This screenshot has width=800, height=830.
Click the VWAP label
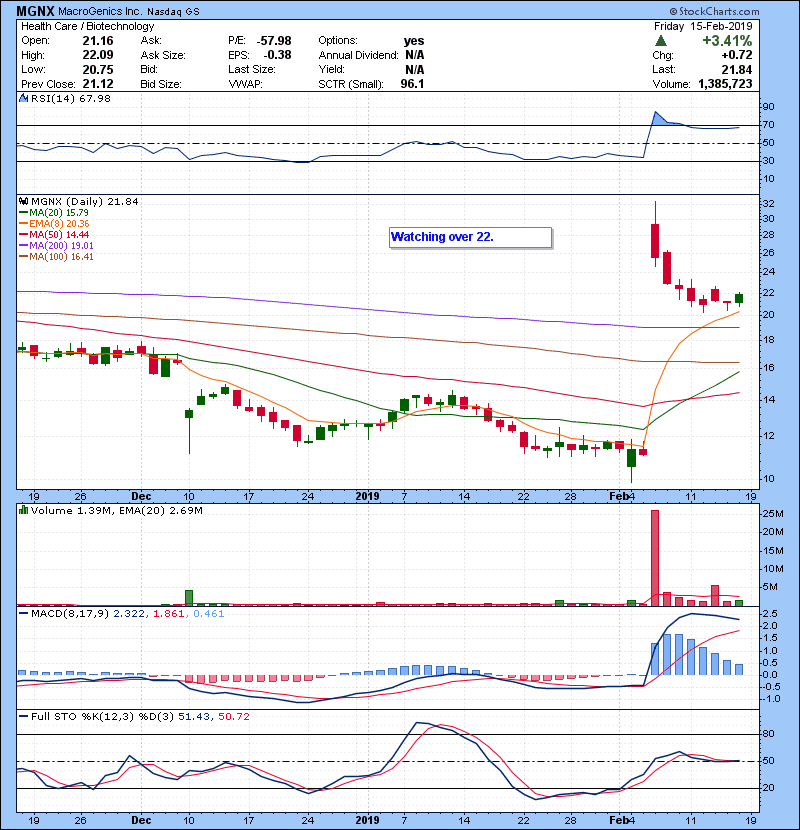pos(245,84)
